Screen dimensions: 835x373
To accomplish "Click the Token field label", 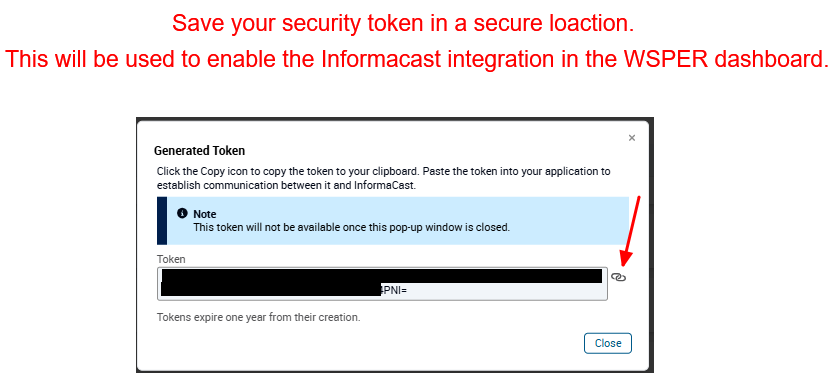I will 171,260.
